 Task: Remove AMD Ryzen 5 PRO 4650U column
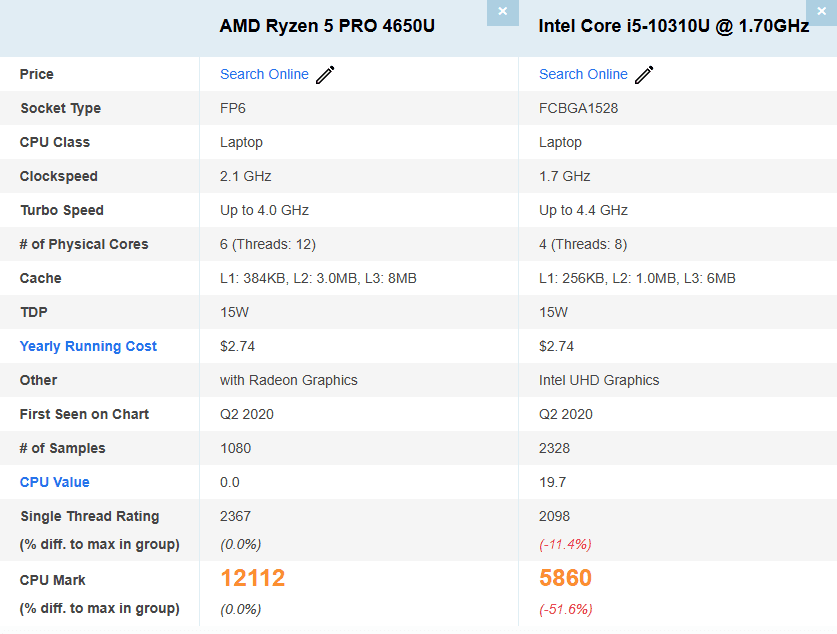[502, 12]
